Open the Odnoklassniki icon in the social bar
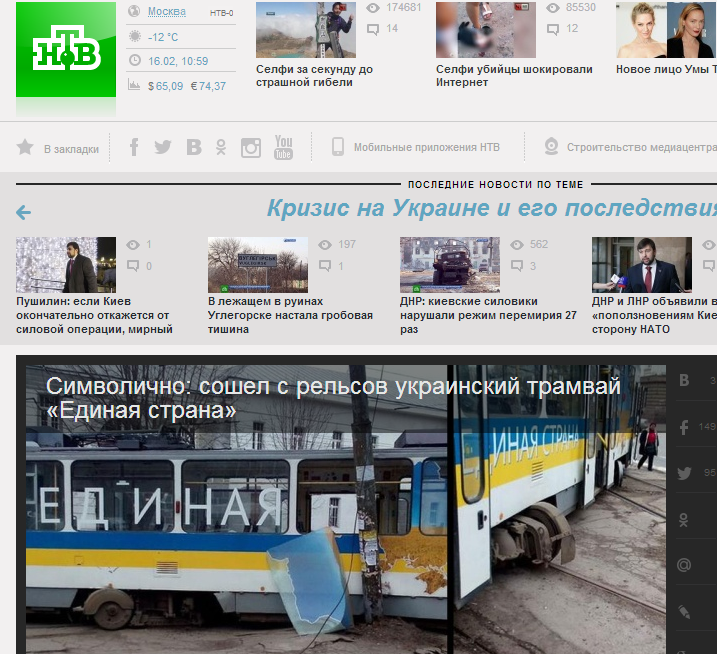Viewport: 717px width, 654px height. (221, 147)
